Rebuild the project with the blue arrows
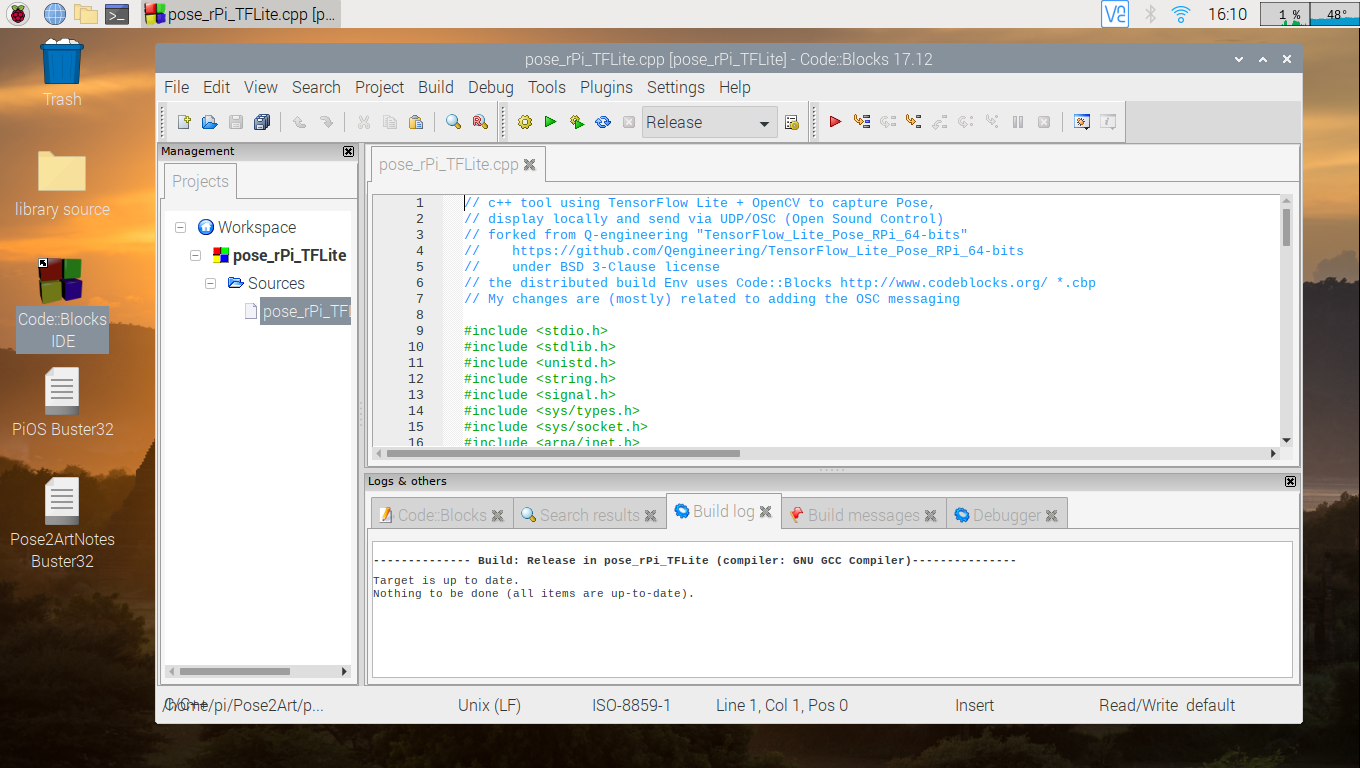1360x768 pixels. click(603, 122)
